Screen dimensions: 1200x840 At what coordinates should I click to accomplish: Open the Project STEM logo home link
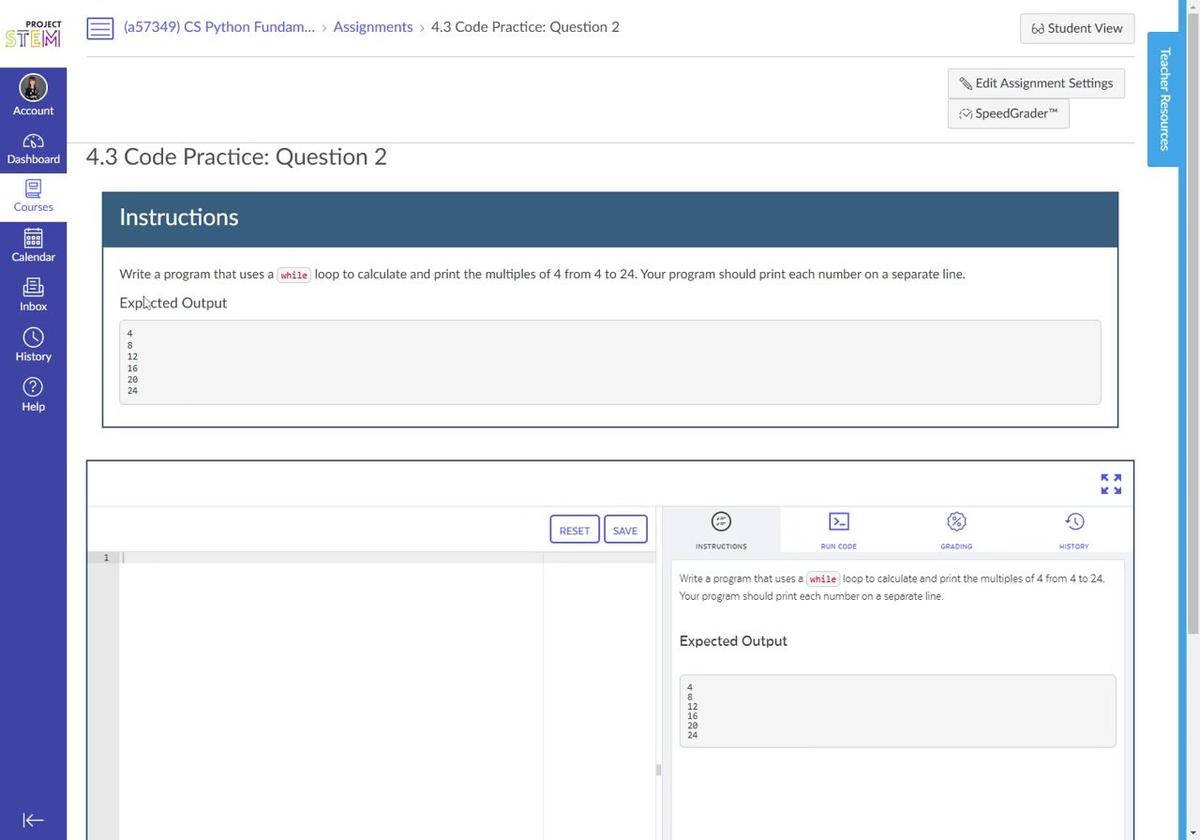point(33,34)
